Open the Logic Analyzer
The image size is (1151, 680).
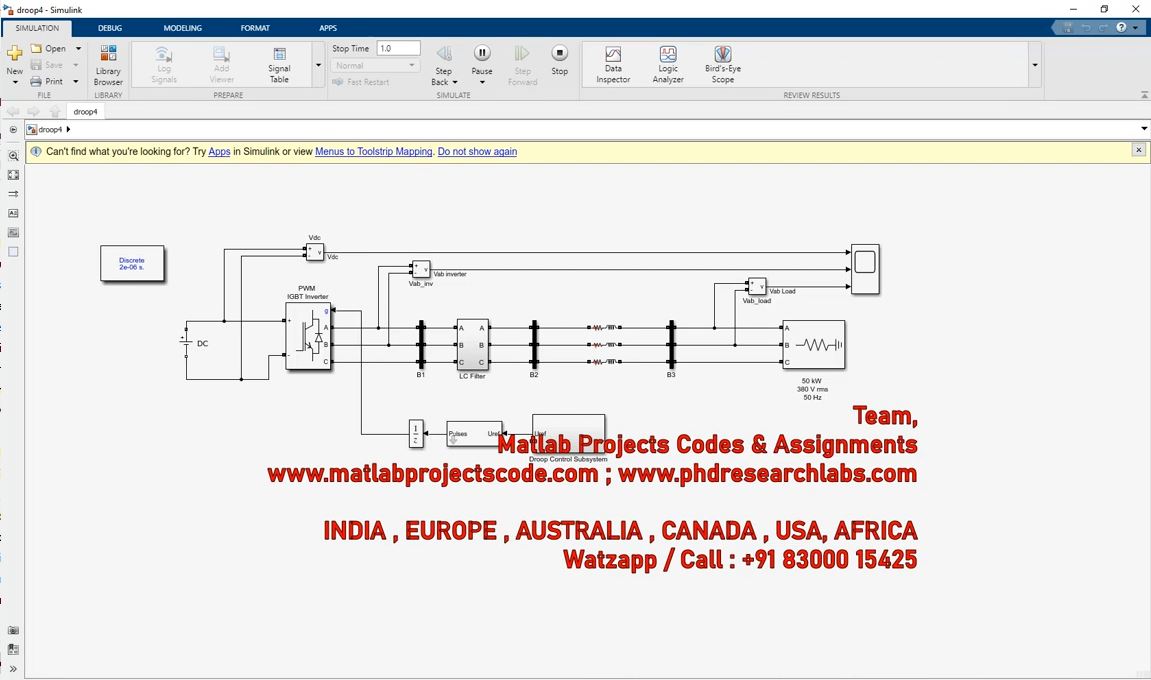tap(668, 65)
